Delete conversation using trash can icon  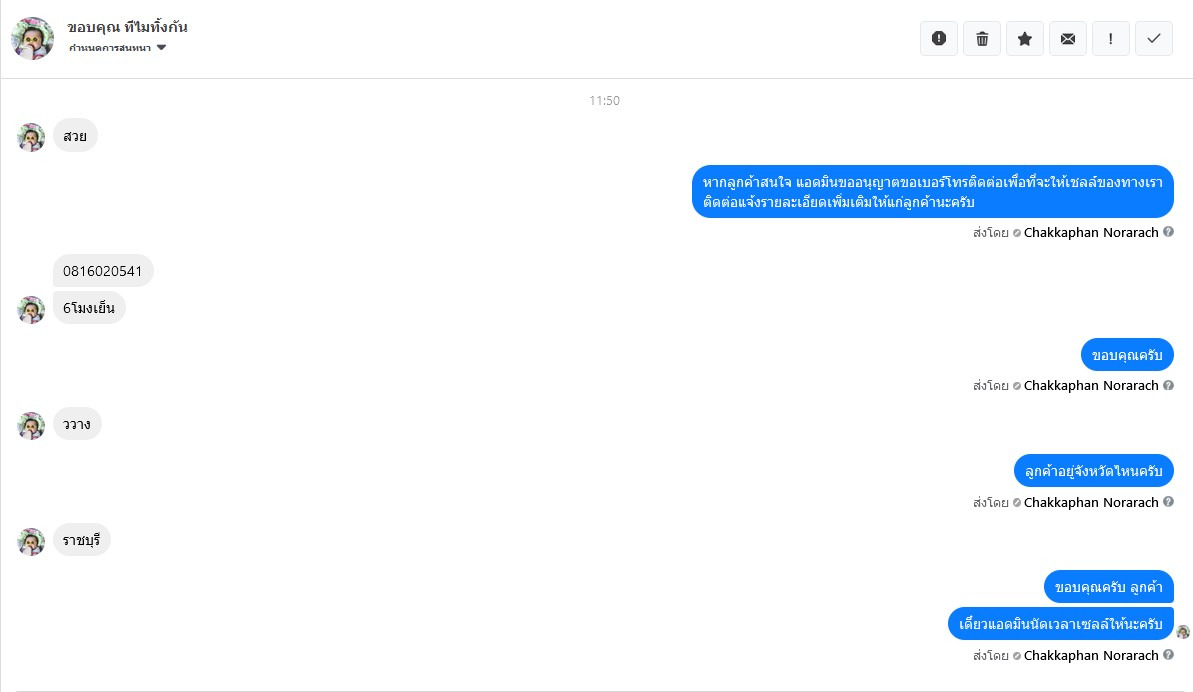(x=982, y=39)
